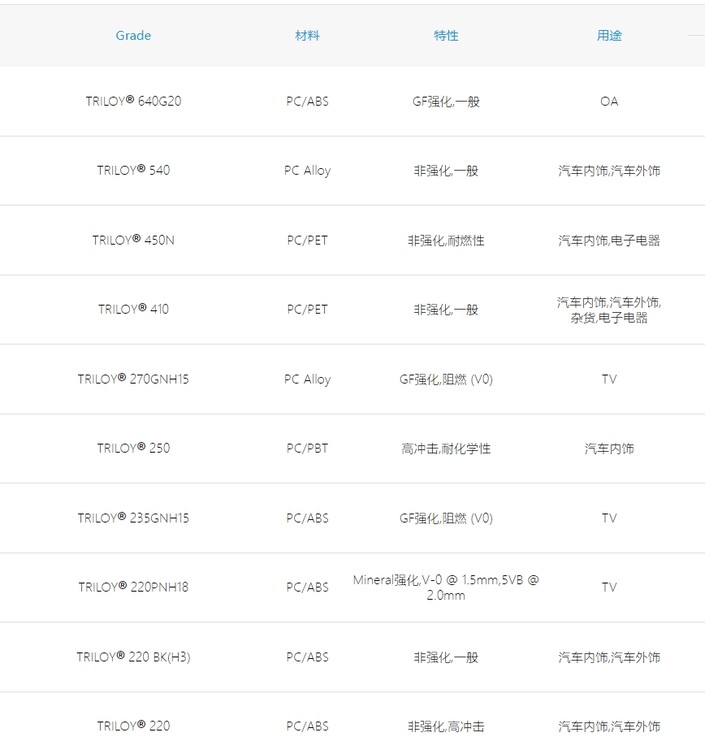Open the TRILOY 410 grade row

(133, 309)
